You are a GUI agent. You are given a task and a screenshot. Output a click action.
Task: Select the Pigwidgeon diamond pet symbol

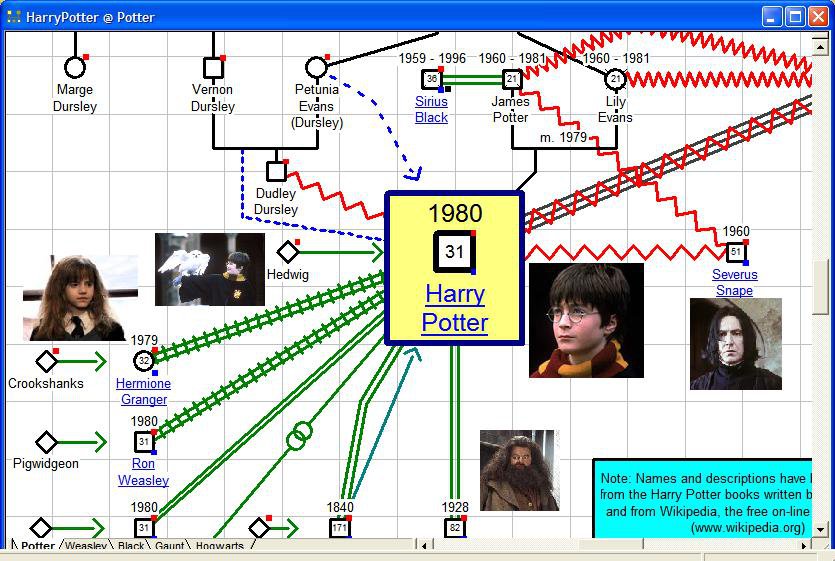[x=46, y=442]
